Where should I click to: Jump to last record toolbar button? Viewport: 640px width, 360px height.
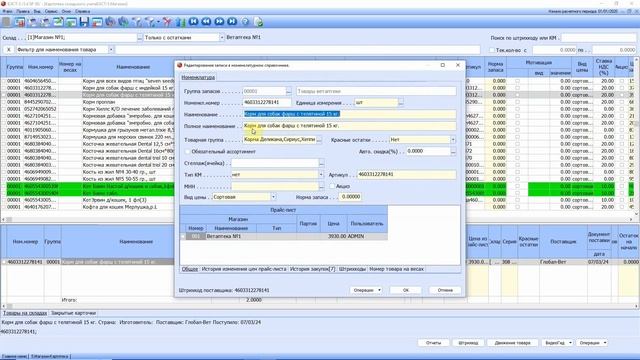tap(232, 22)
